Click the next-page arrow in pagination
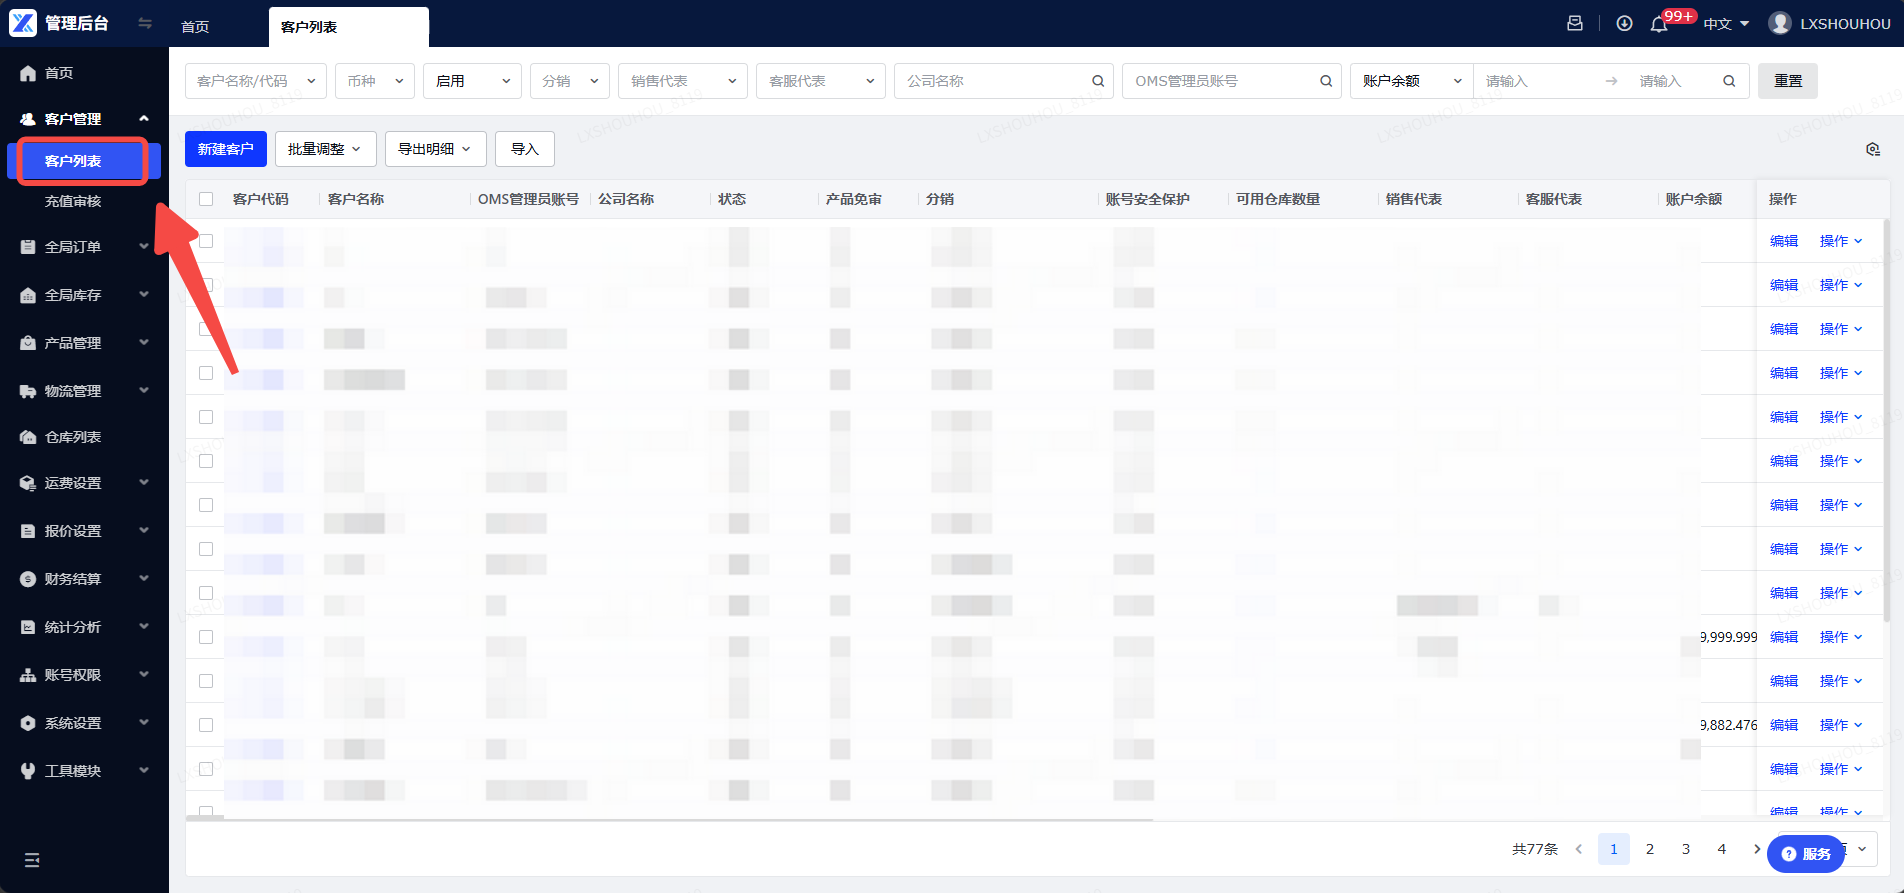The image size is (1904, 893). [1757, 849]
